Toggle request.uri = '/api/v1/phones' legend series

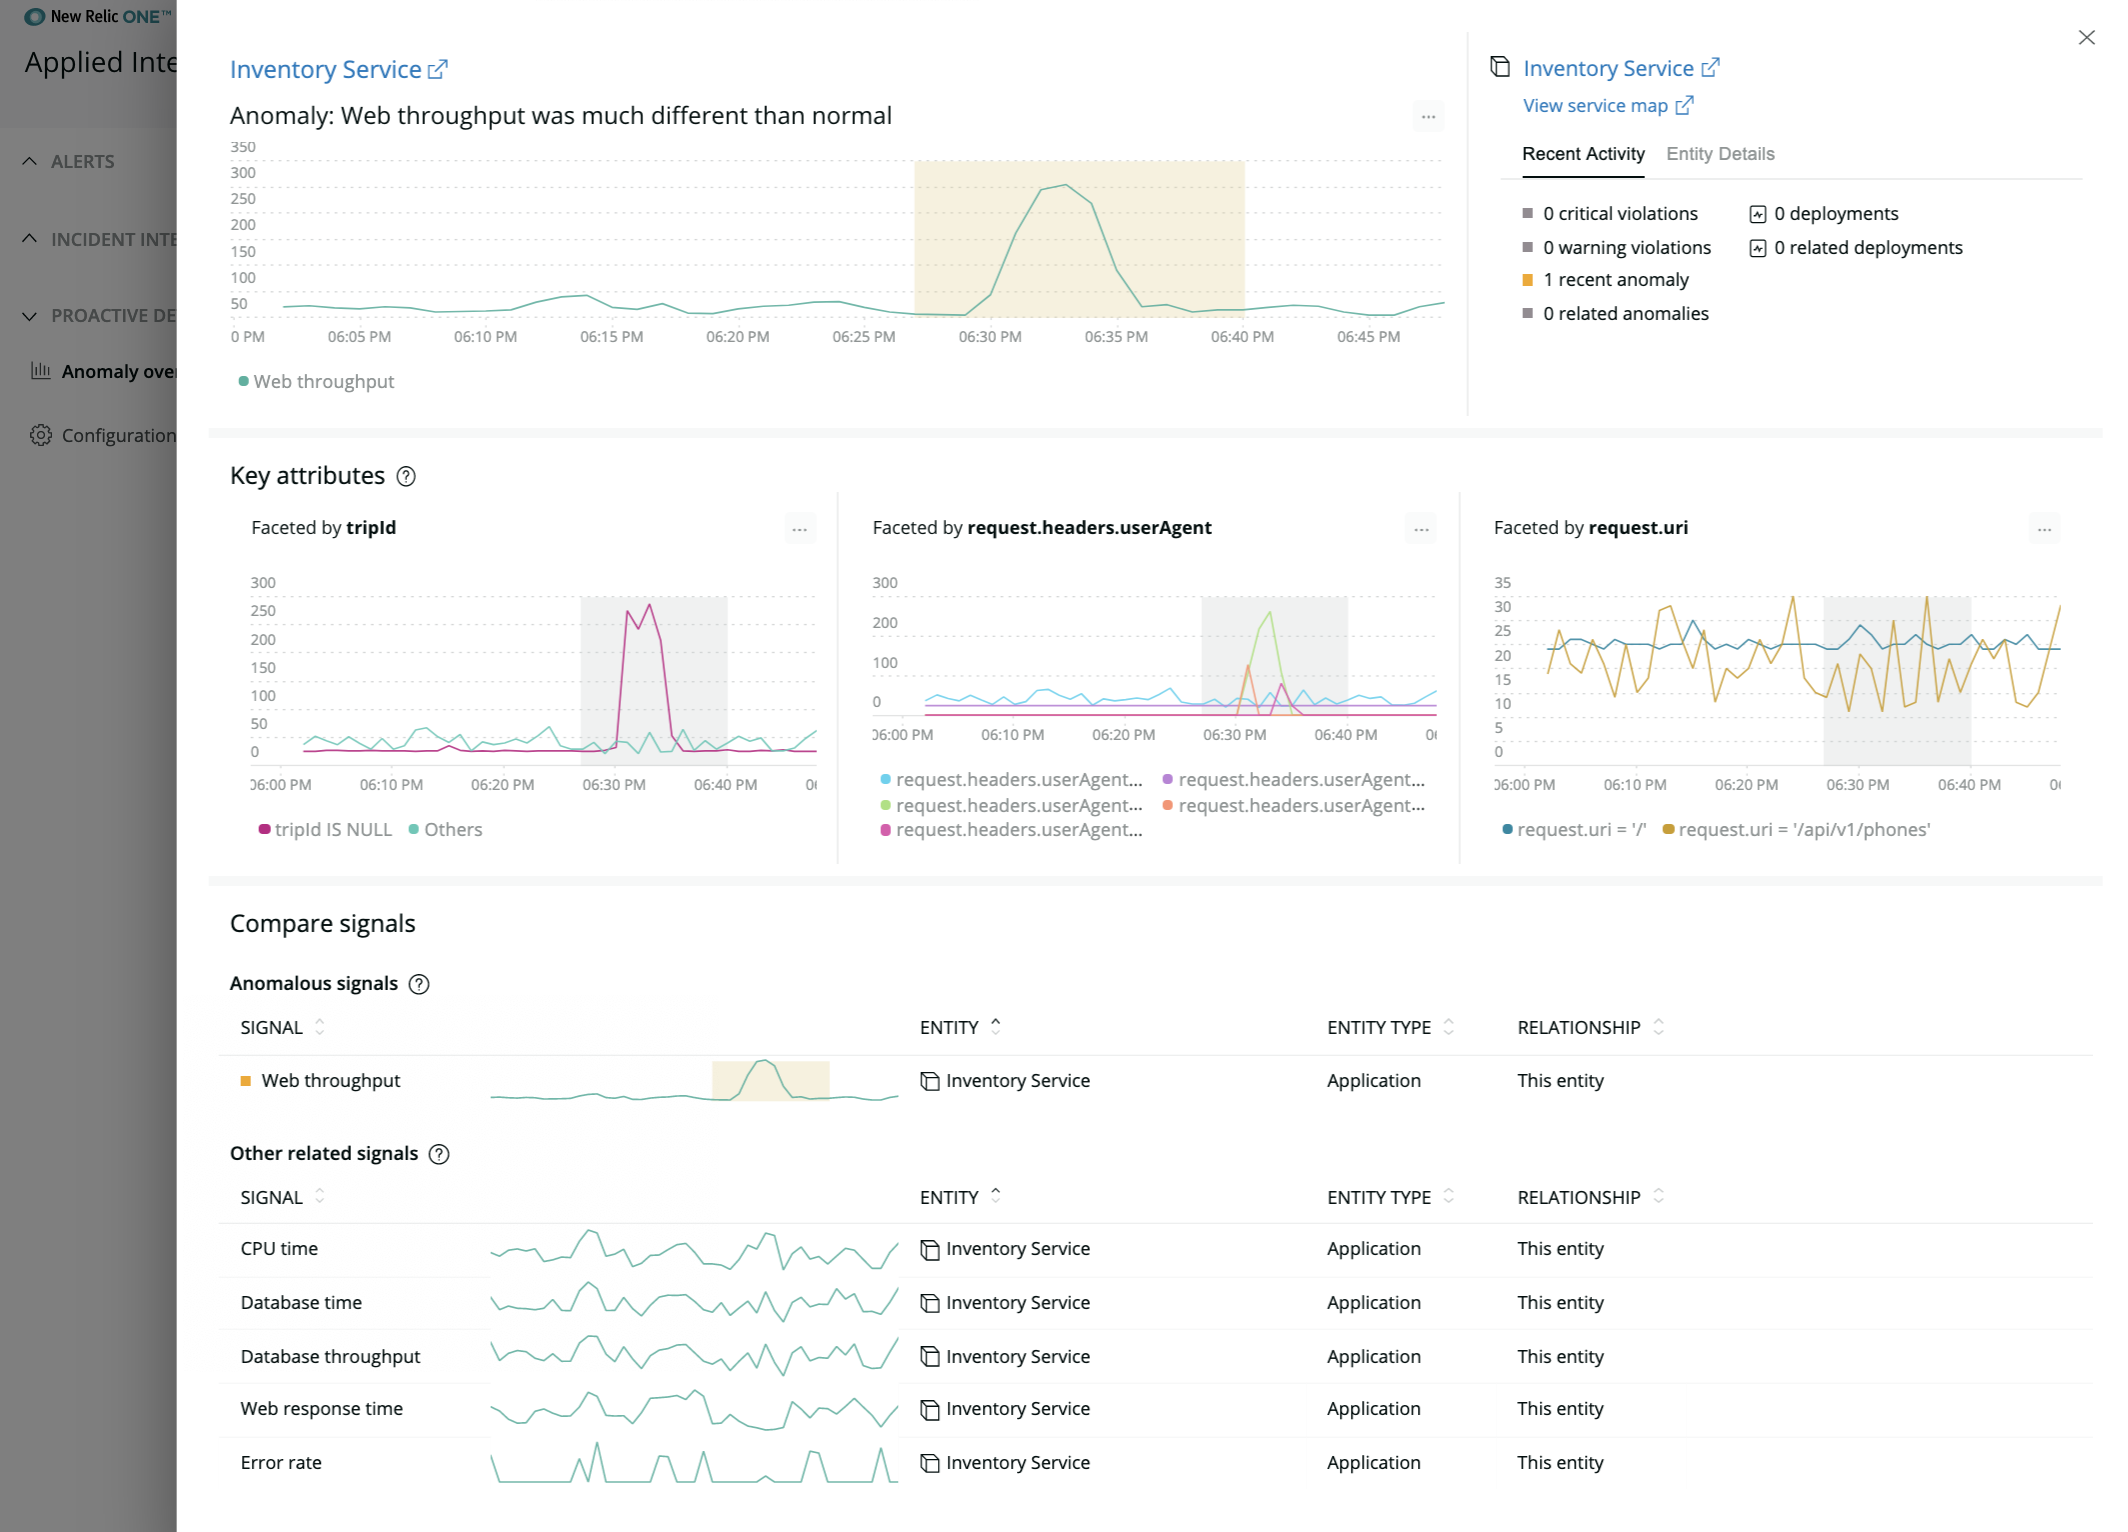1797,829
